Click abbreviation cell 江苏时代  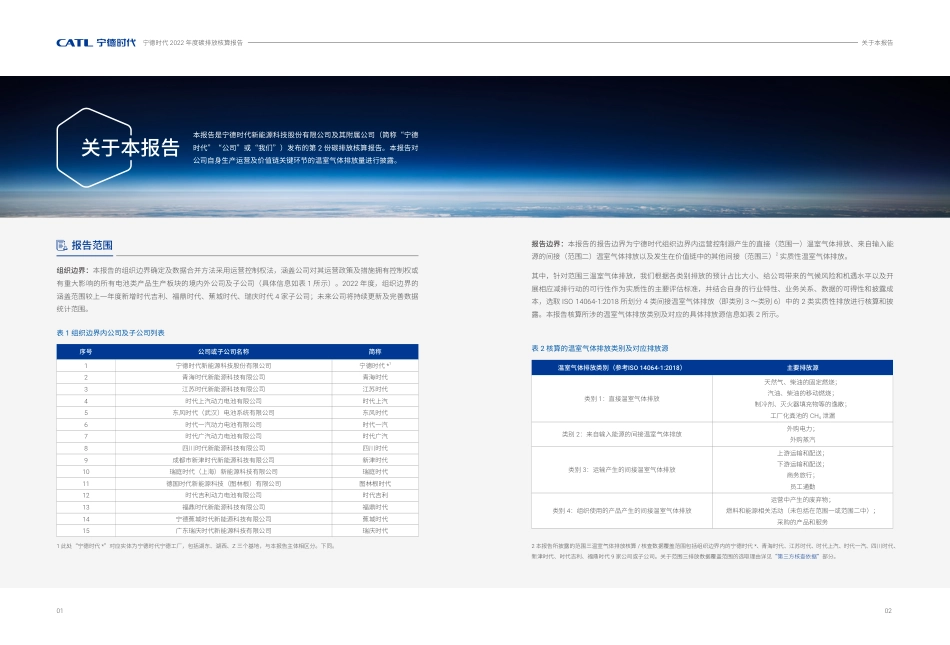(x=375, y=389)
